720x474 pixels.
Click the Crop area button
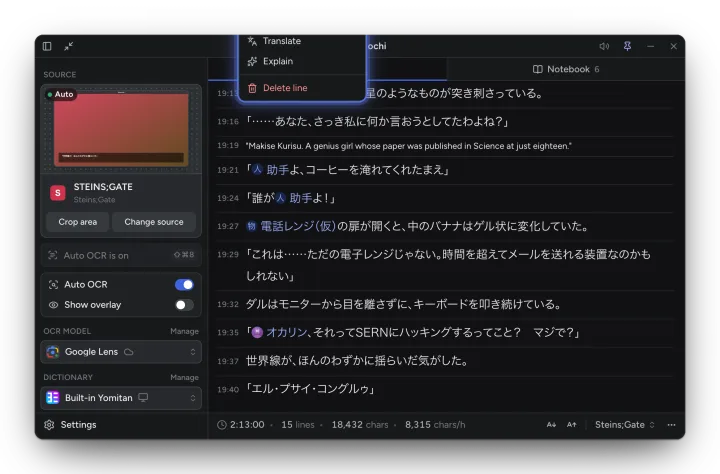tap(78, 222)
